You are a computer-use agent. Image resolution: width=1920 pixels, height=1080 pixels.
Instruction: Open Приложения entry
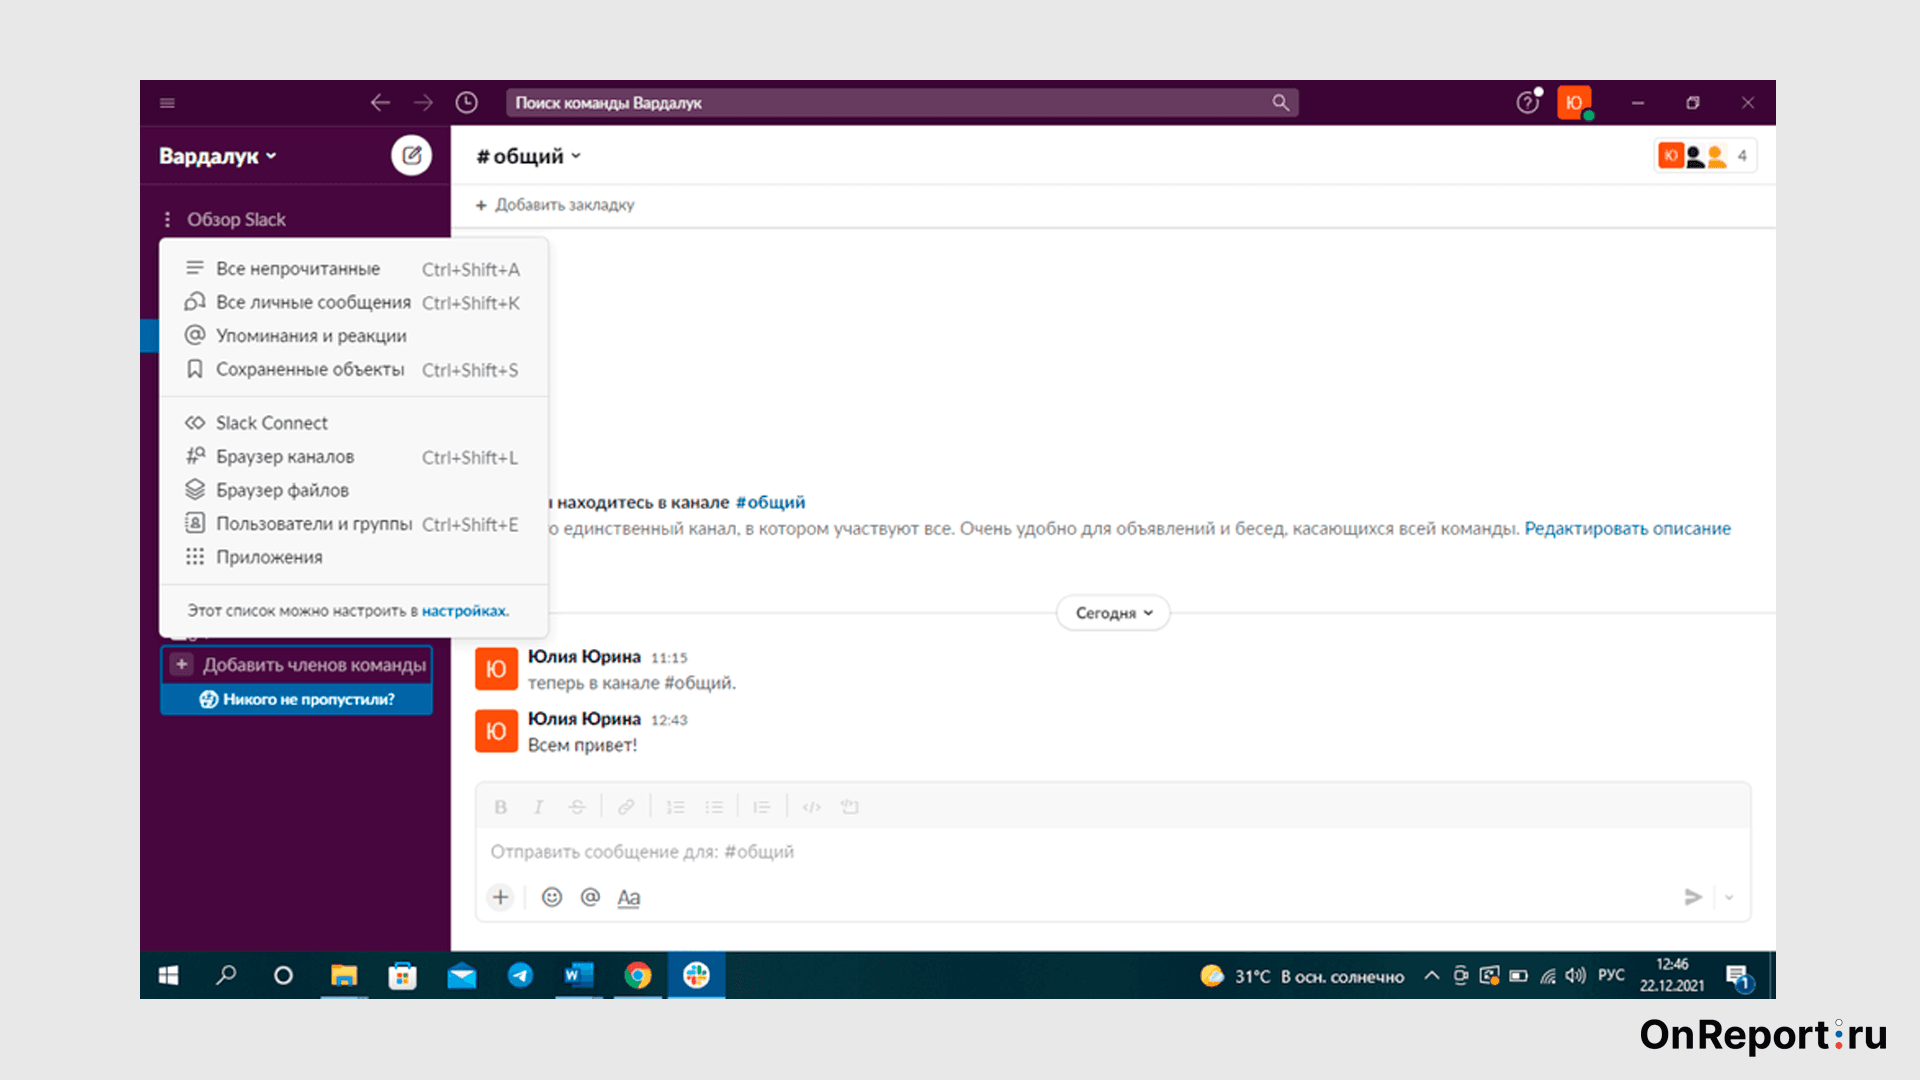click(353, 557)
